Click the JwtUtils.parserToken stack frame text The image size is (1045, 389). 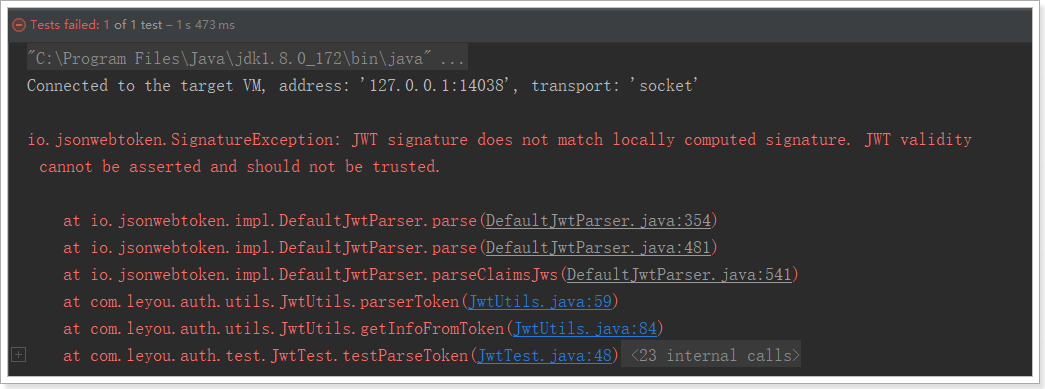click(x=261, y=302)
